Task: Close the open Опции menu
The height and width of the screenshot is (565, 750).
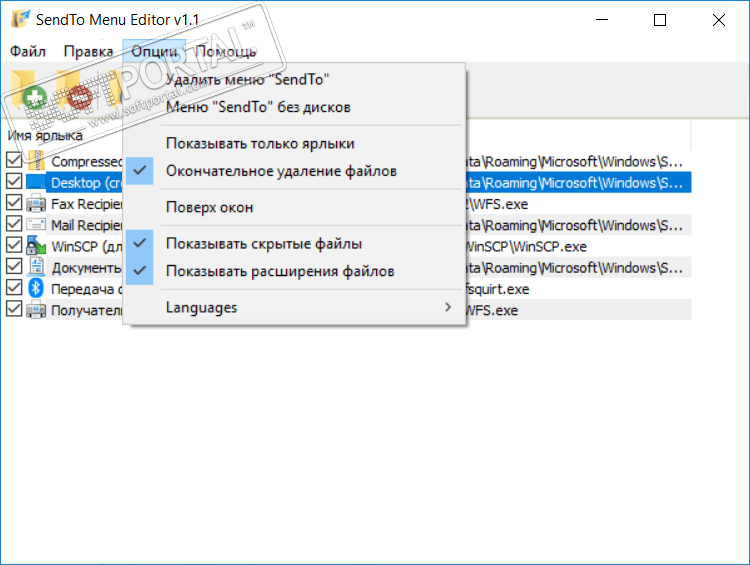Action: coord(154,51)
